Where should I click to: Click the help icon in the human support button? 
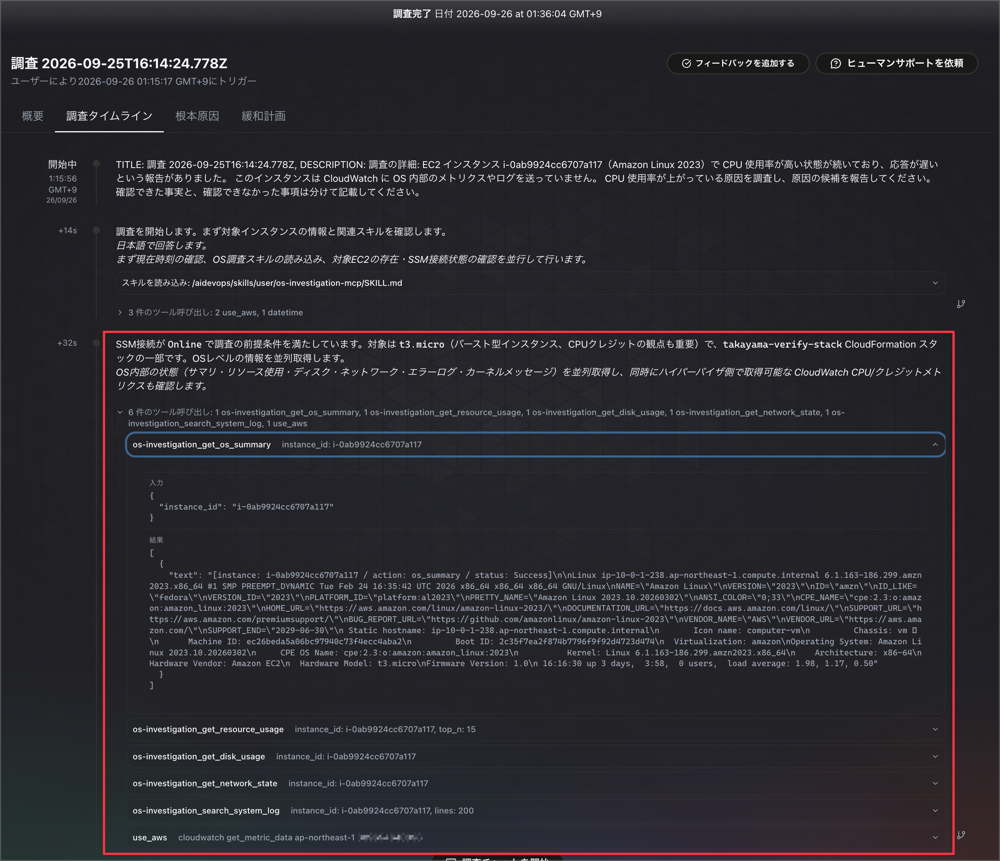tap(835, 63)
